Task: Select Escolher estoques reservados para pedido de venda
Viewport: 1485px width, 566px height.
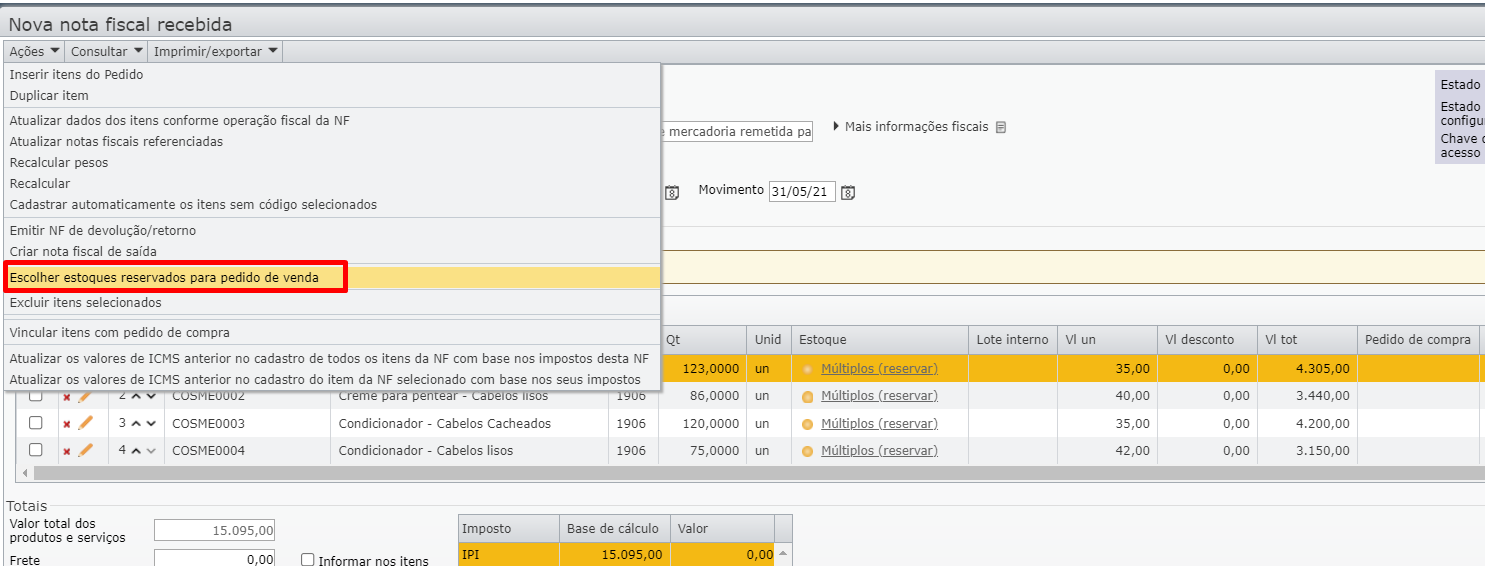Action: tap(331, 277)
